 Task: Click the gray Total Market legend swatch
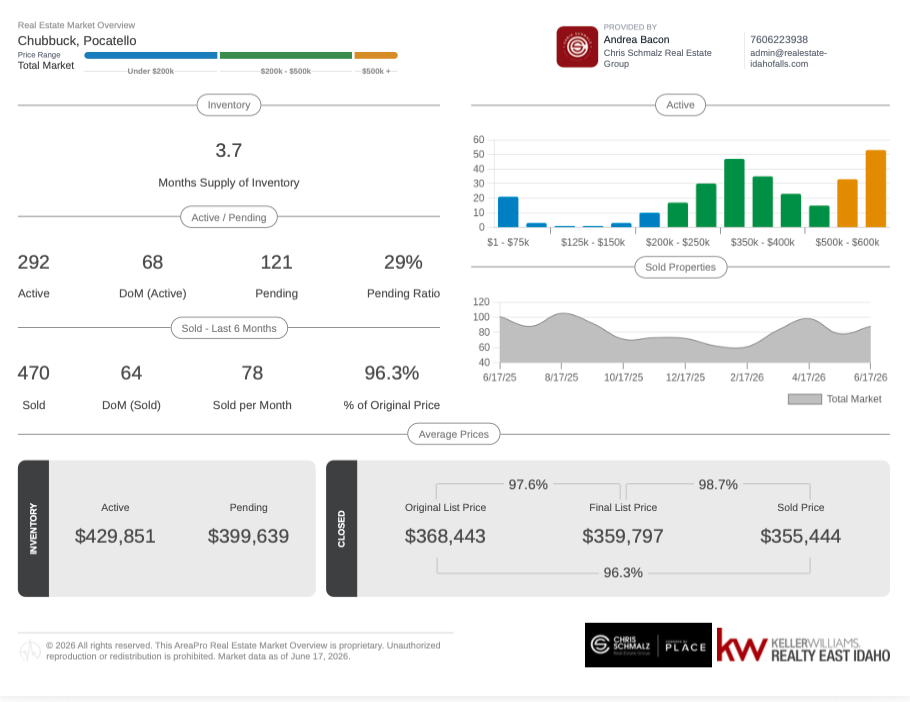coord(804,399)
